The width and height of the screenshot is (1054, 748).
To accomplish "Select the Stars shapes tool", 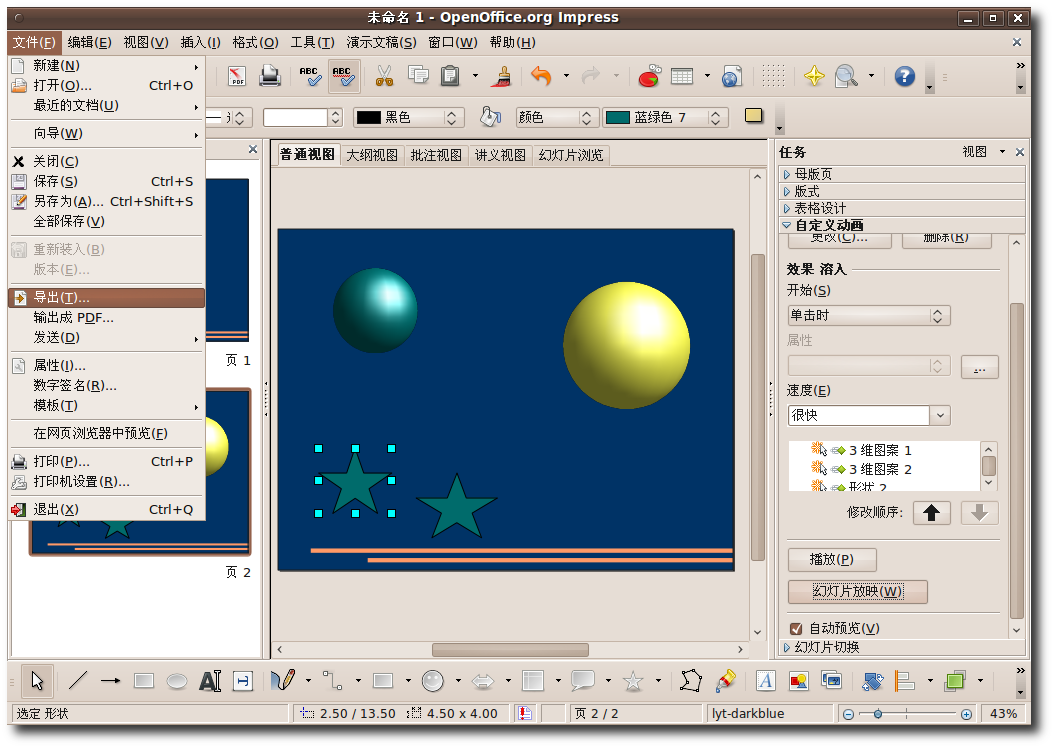I will (x=633, y=681).
